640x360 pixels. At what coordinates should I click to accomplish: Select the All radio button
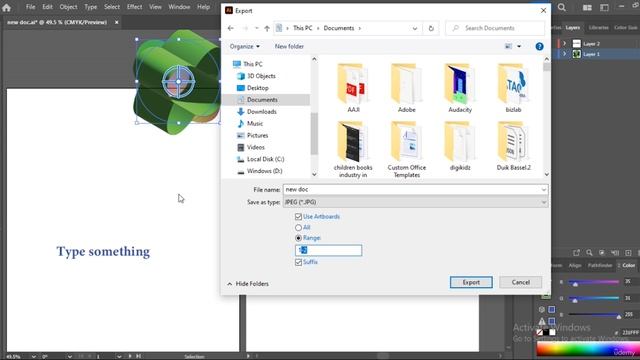(x=298, y=227)
